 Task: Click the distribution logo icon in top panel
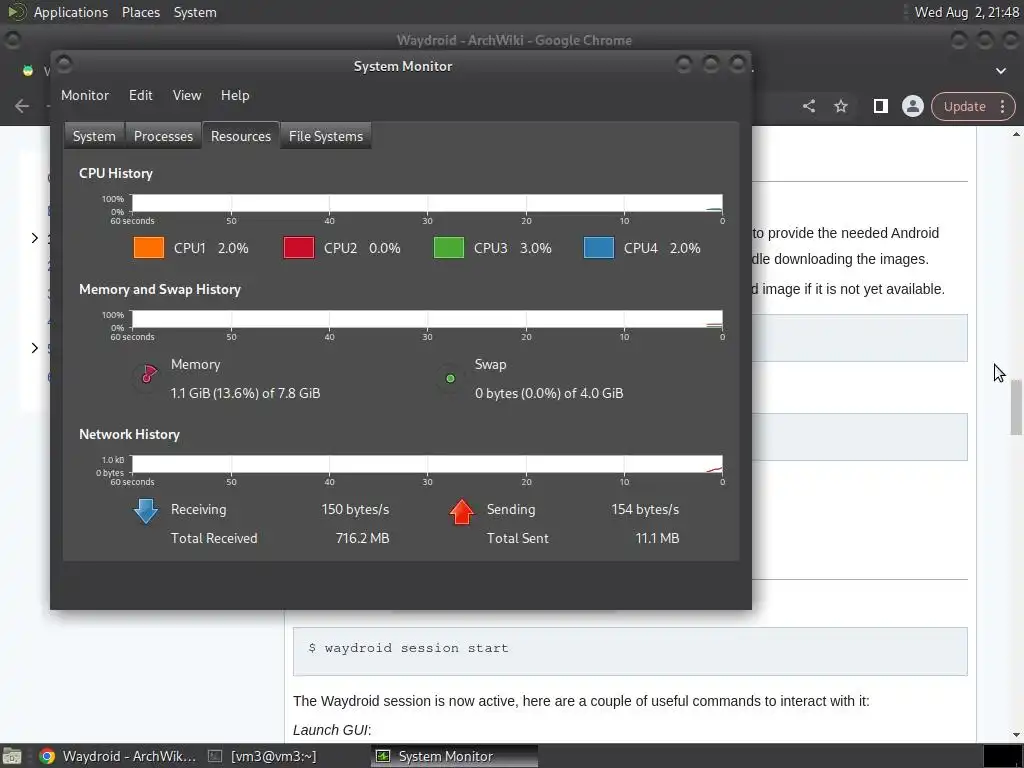click(16, 12)
